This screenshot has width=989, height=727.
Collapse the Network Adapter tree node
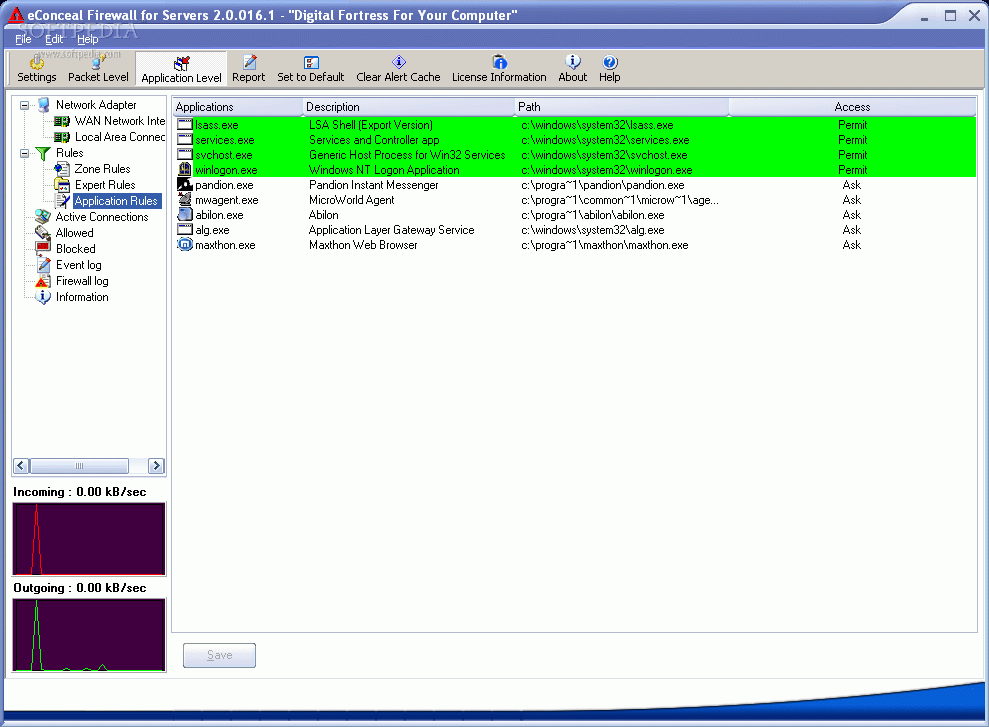[24, 105]
